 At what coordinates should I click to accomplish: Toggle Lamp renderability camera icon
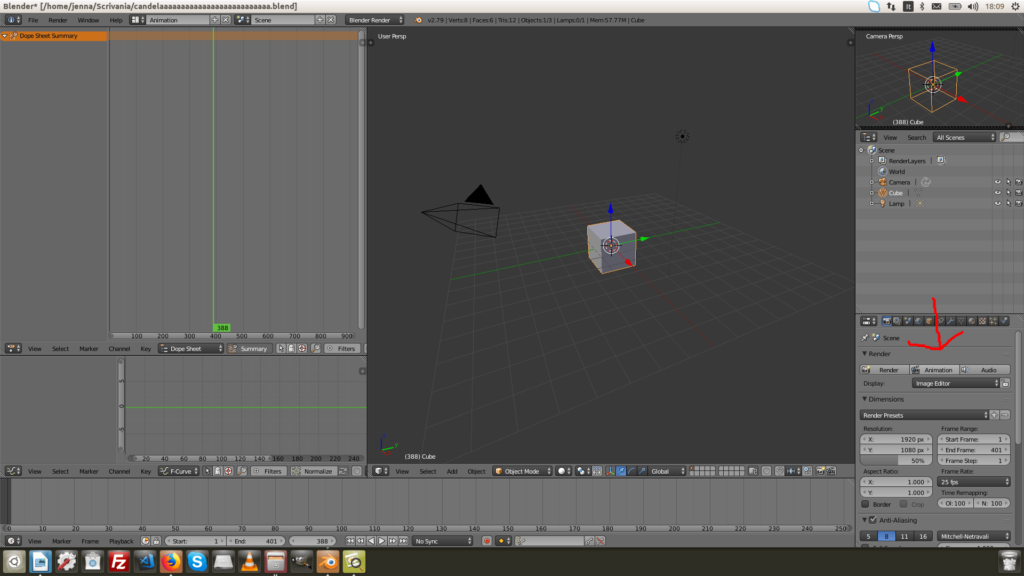(1018, 204)
